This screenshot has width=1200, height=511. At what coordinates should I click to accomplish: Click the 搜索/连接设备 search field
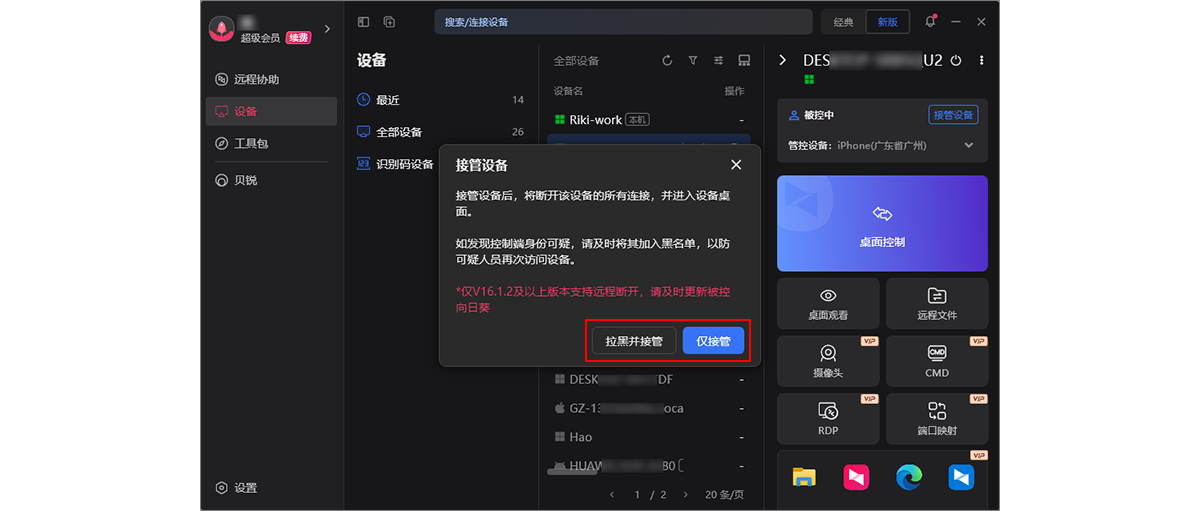(623, 22)
